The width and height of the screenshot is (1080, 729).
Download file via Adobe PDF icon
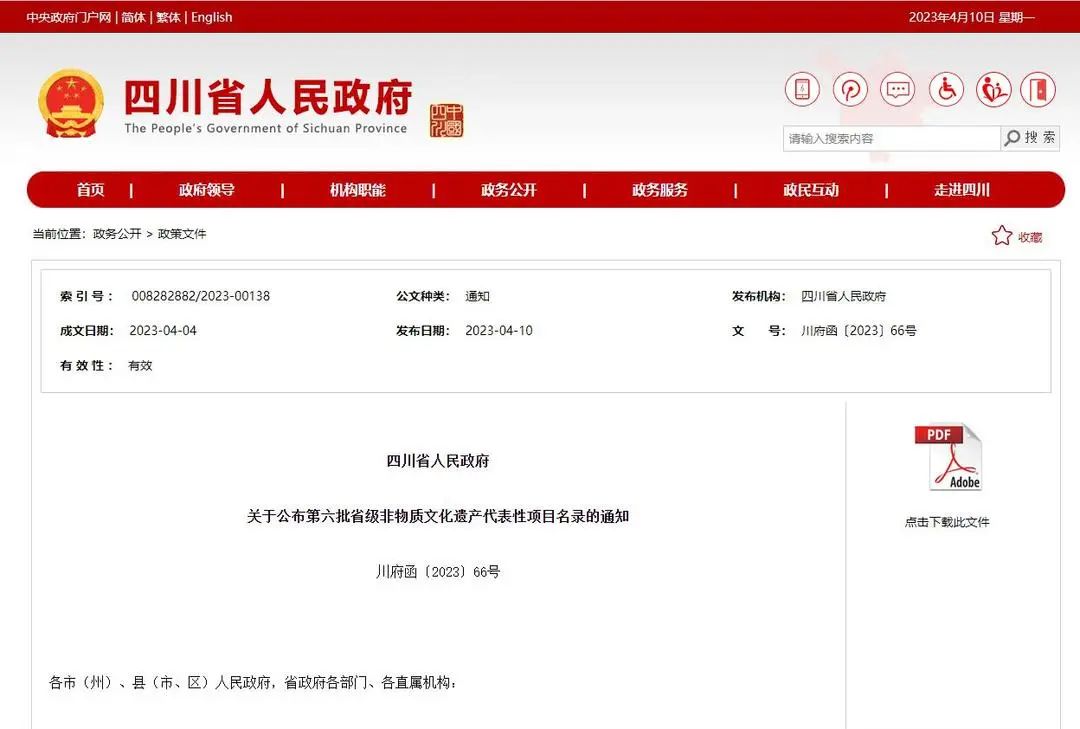948,457
